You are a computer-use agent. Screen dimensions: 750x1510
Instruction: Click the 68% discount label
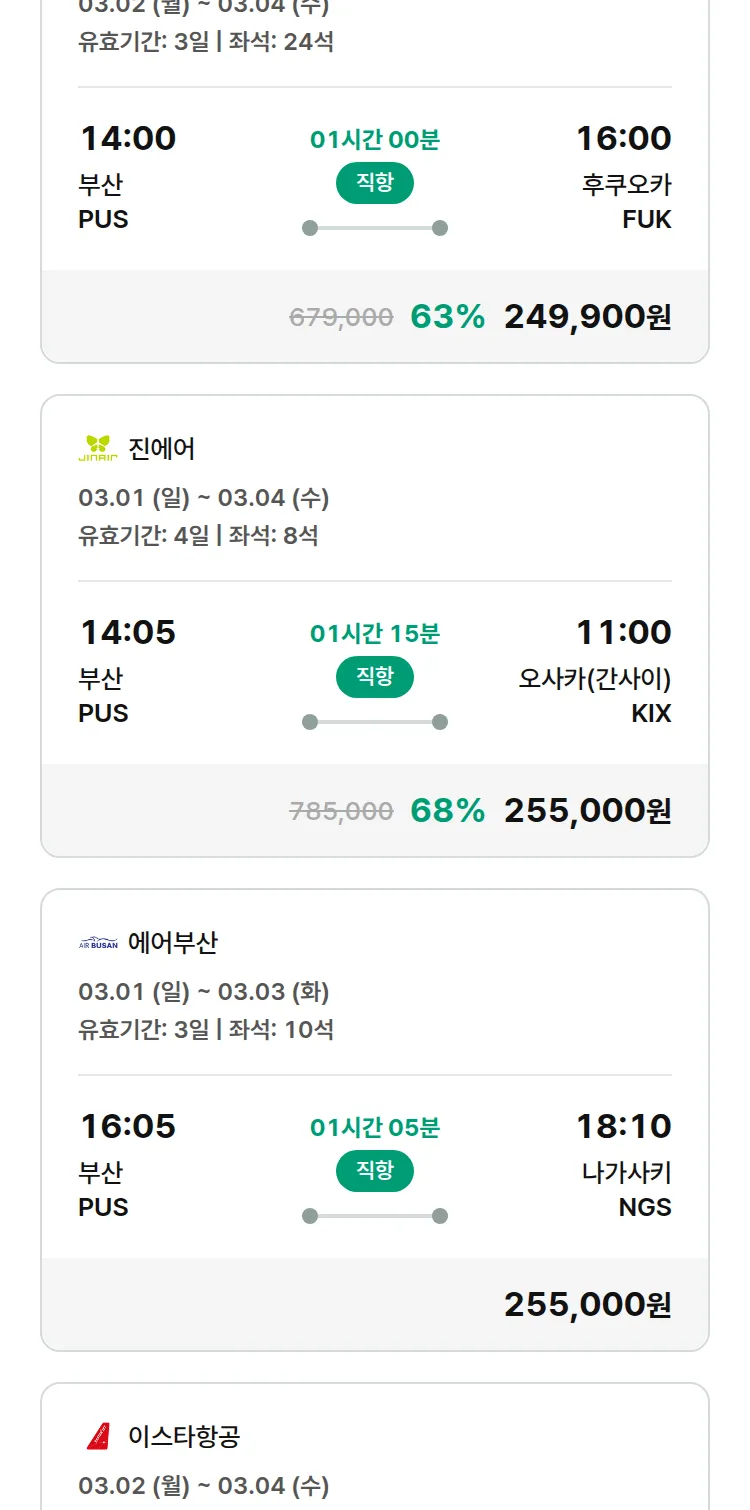(447, 811)
